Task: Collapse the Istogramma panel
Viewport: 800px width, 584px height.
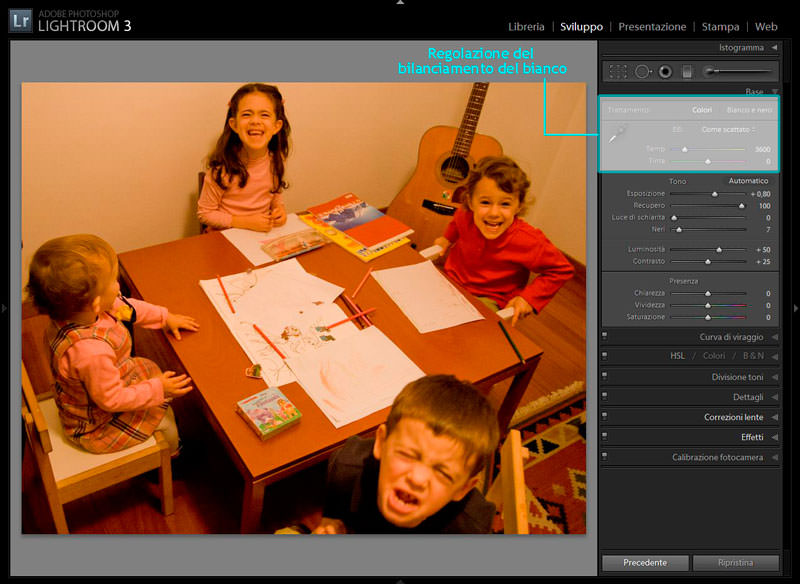Action: (x=774, y=47)
